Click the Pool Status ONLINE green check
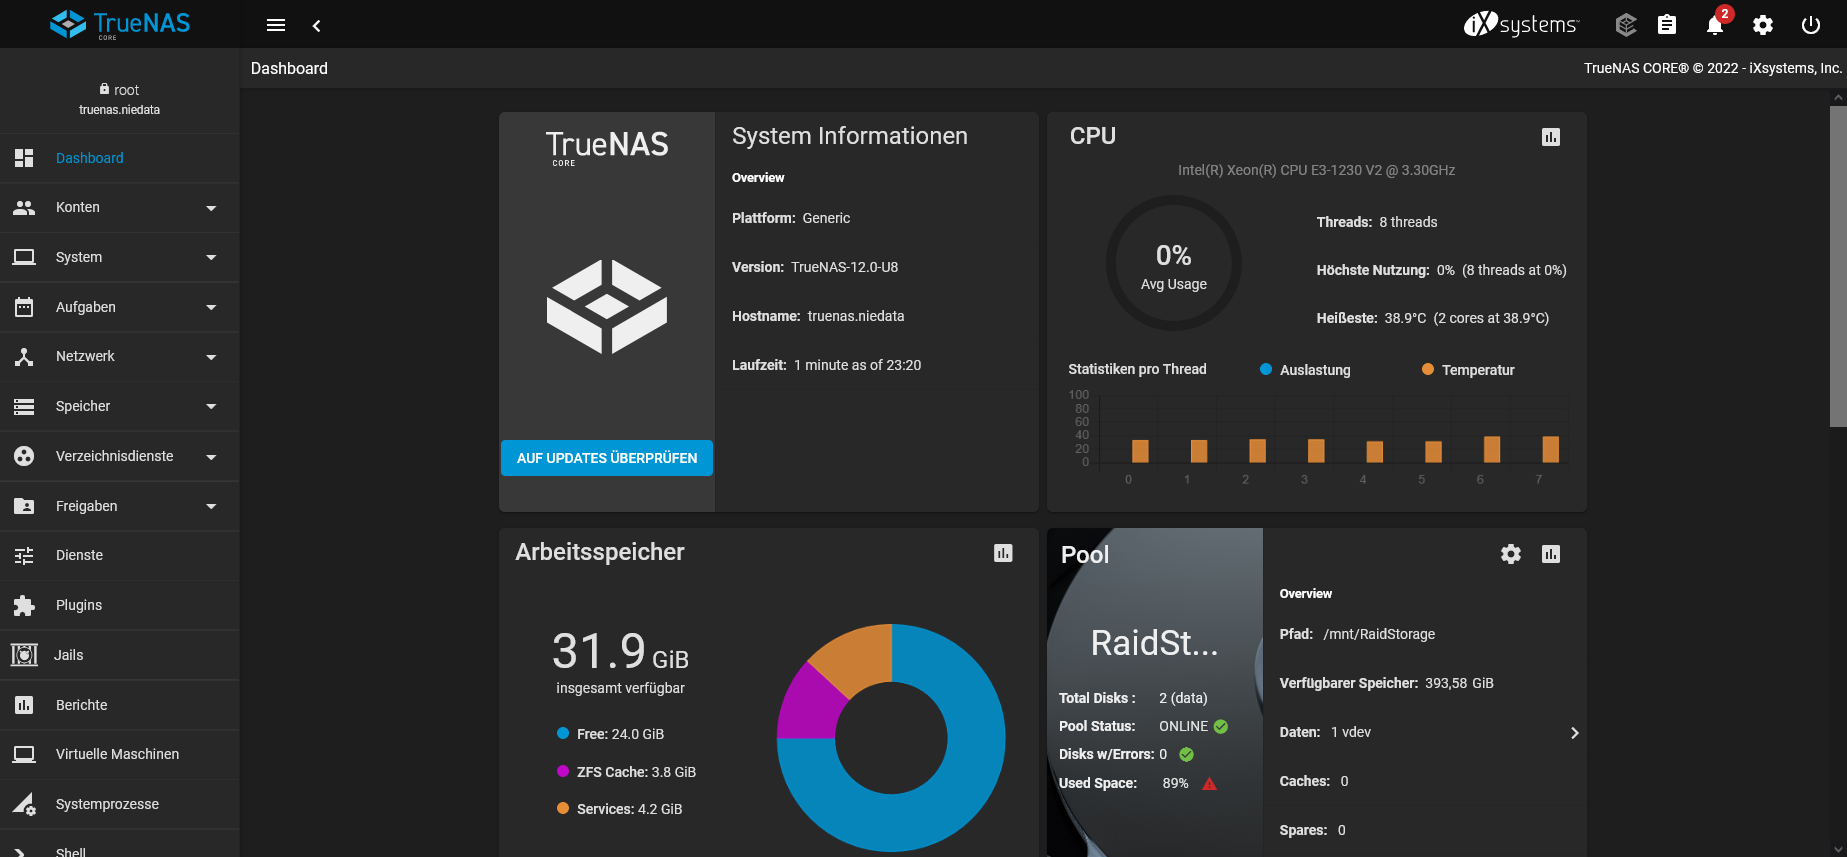The width and height of the screenshot is (1847, 857). (1221, 726)
